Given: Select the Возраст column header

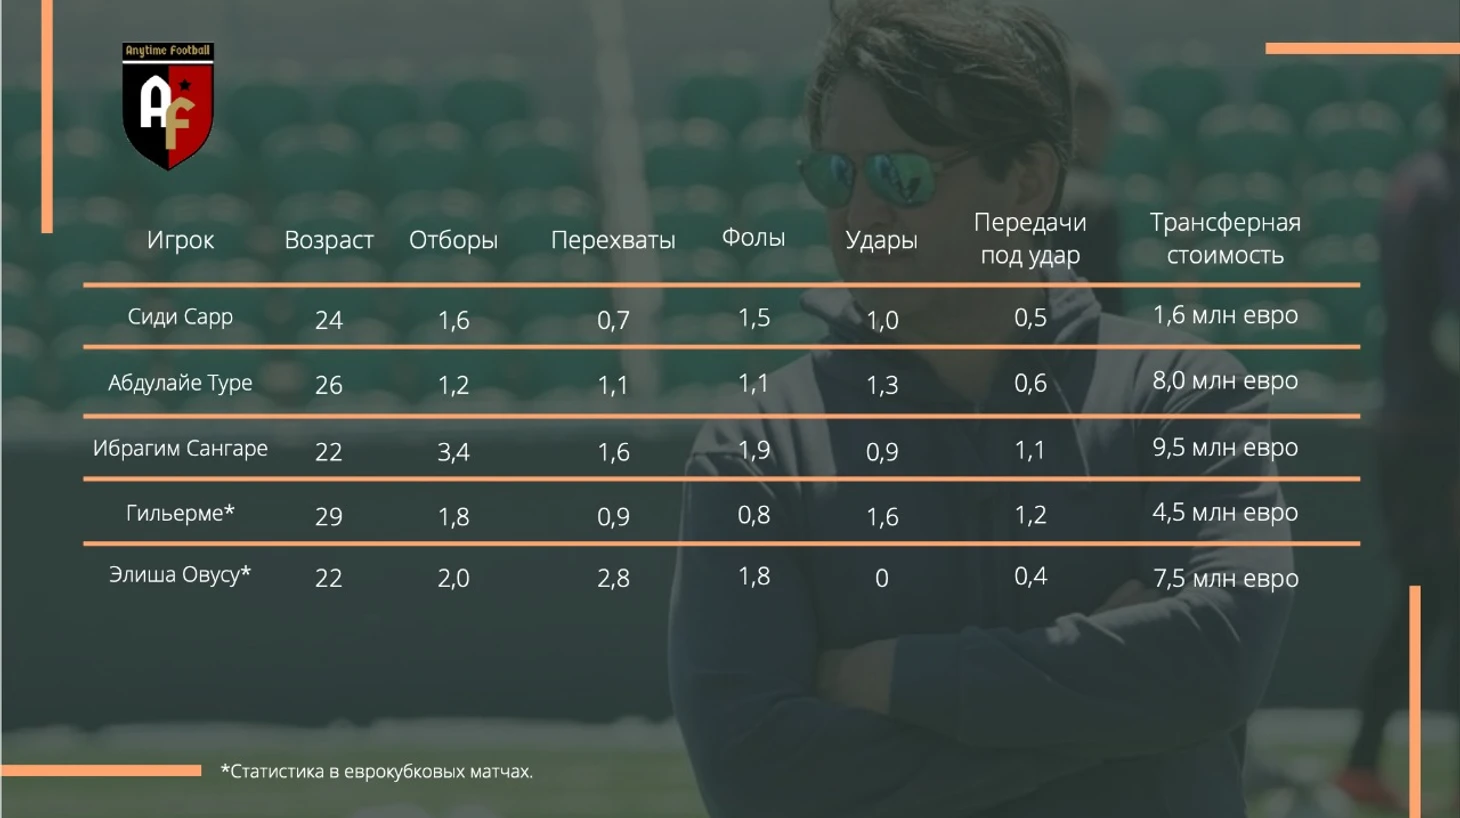Looking at the screenshot, I should point(329,240).
